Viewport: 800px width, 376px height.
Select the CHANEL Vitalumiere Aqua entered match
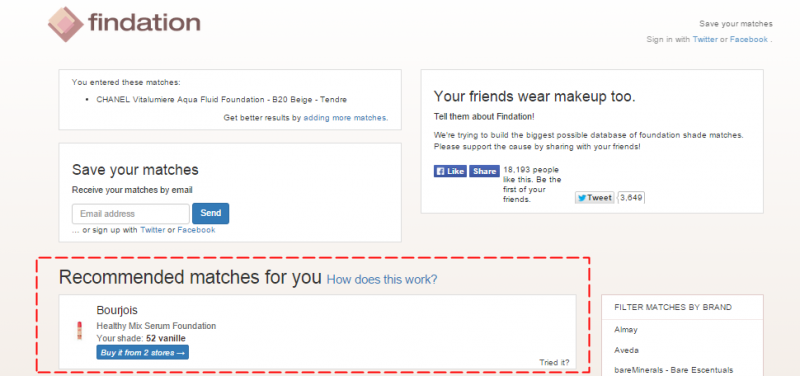click(x=222, y=100)
